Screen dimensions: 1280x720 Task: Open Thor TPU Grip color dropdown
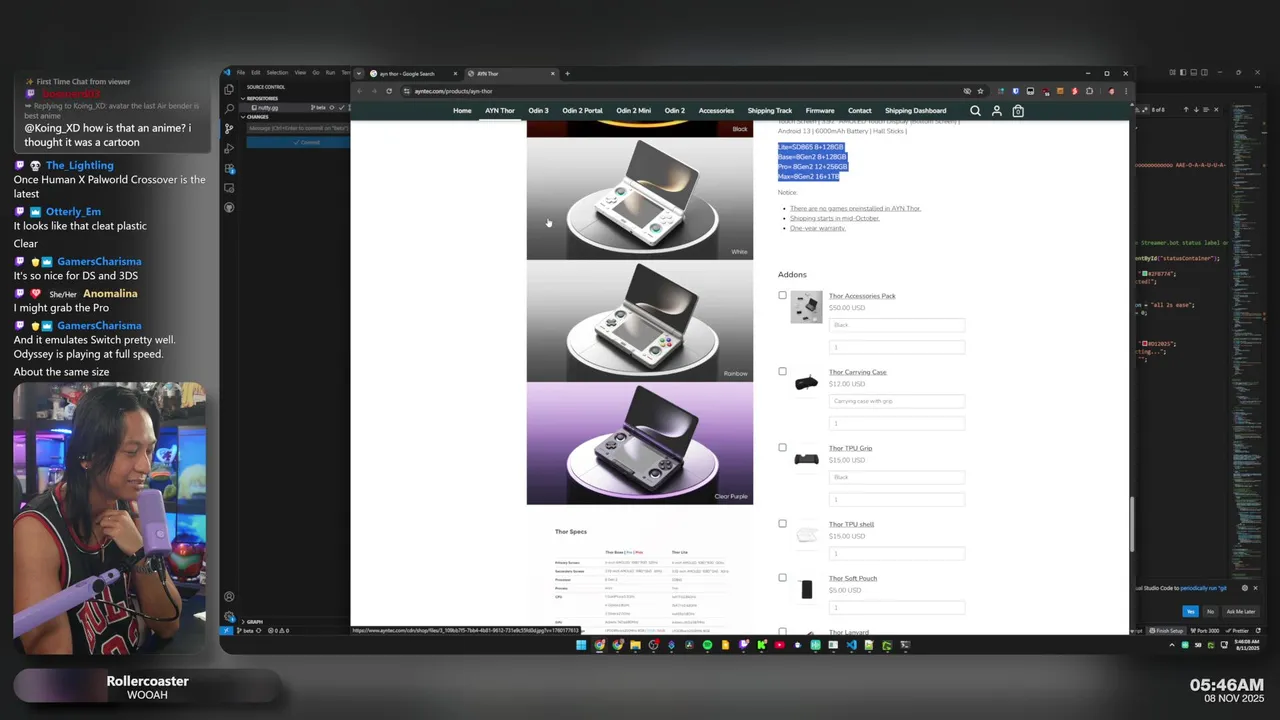click(x=897, y=477)
